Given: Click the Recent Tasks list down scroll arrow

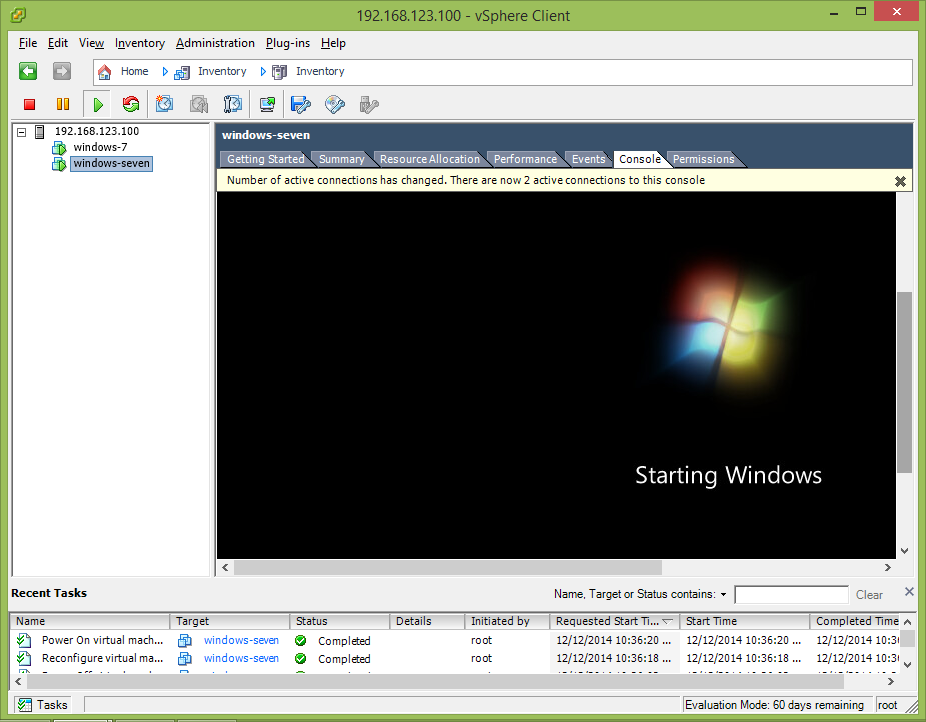Looking at the screenshot, I should tap(908, 665).
